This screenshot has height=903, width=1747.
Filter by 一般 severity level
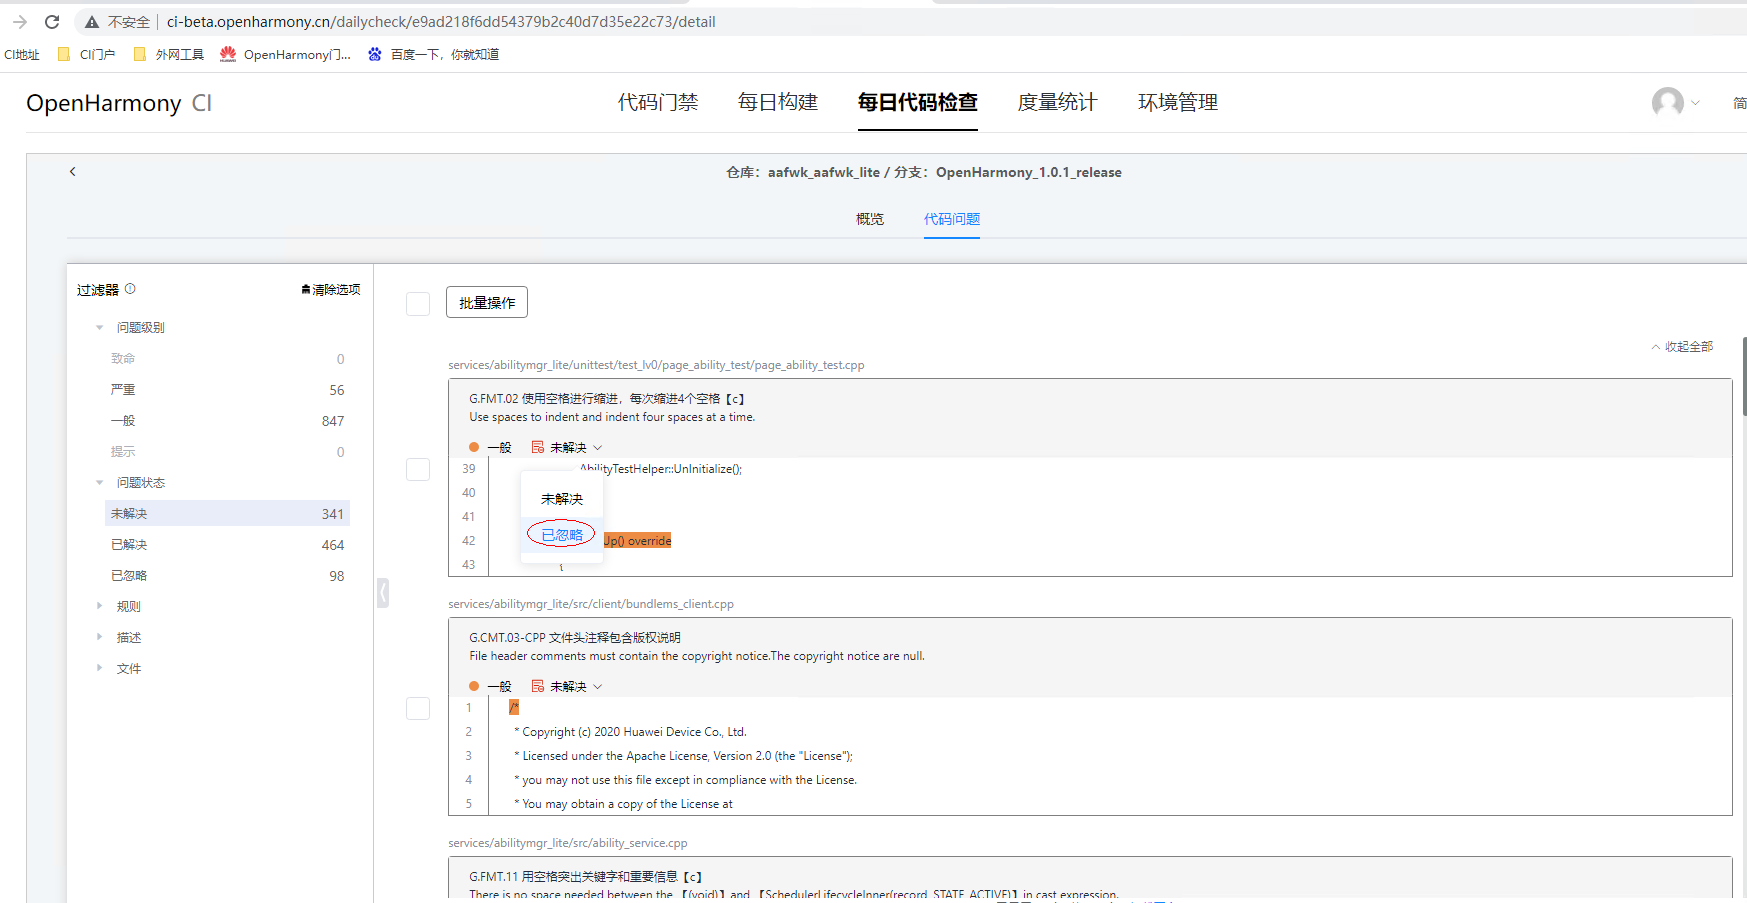228,421
